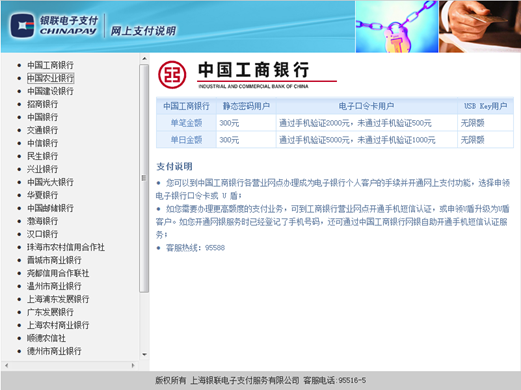The image size is (521, 390).
Task: Choose 中国邮储银行 entry
Action: coord(50,208)
